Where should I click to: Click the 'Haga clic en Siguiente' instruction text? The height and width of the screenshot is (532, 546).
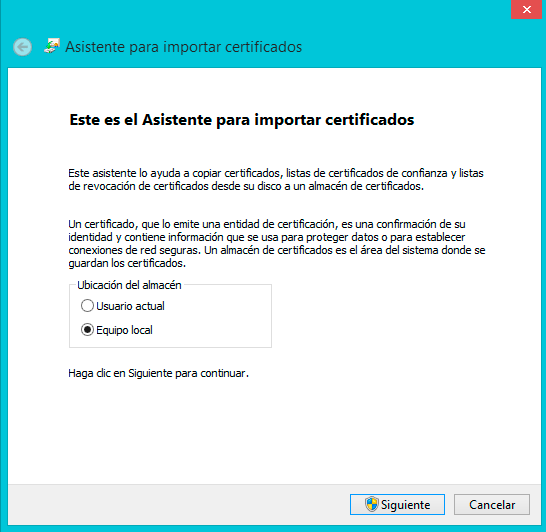click(158, 373)
